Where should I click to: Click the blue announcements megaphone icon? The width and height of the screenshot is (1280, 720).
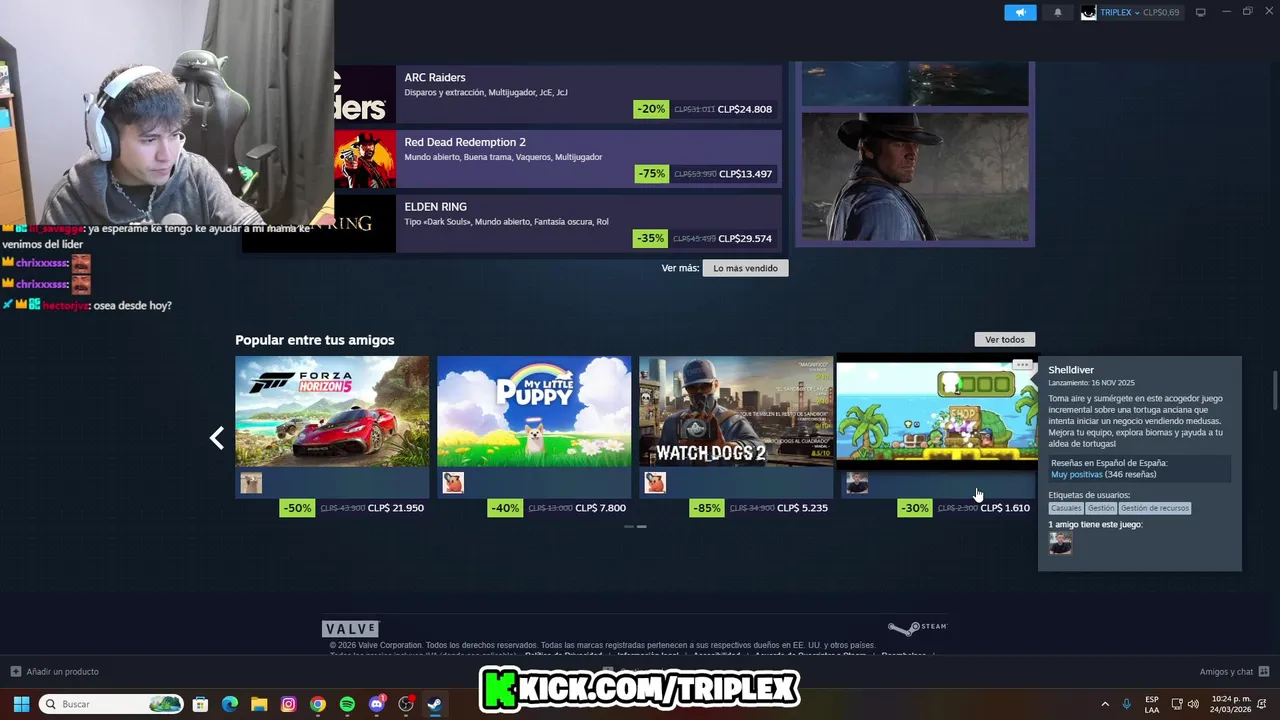click(1020, 12)
